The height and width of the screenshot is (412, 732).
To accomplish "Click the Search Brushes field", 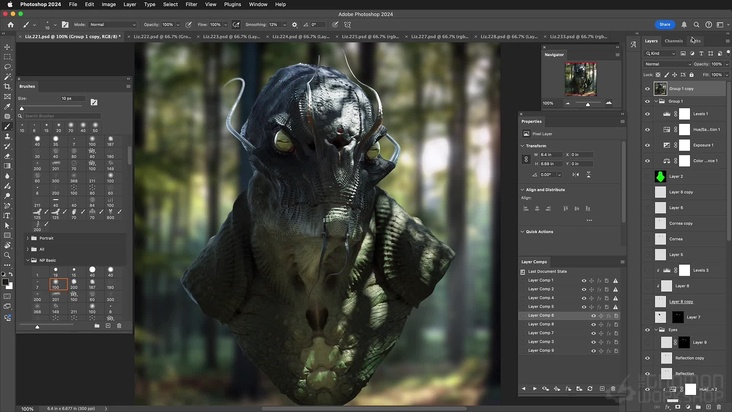I will click(x=60, y=116).
